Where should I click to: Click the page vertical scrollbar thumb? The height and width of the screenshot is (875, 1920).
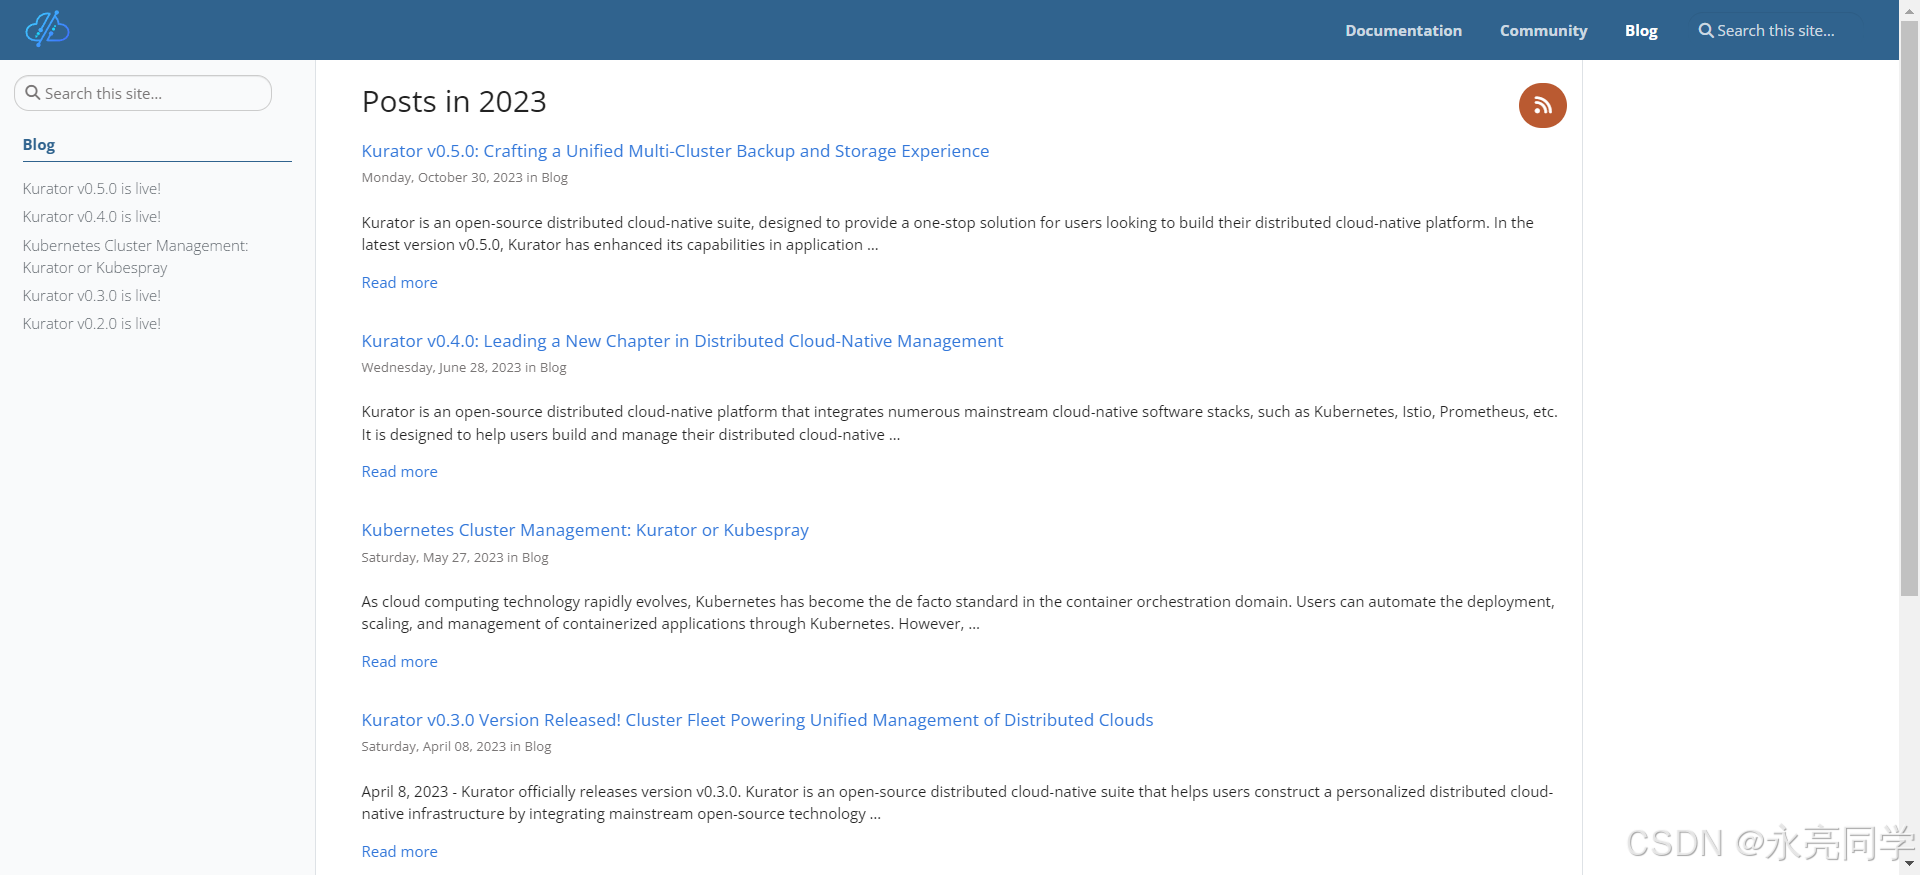pos(1909,308)
